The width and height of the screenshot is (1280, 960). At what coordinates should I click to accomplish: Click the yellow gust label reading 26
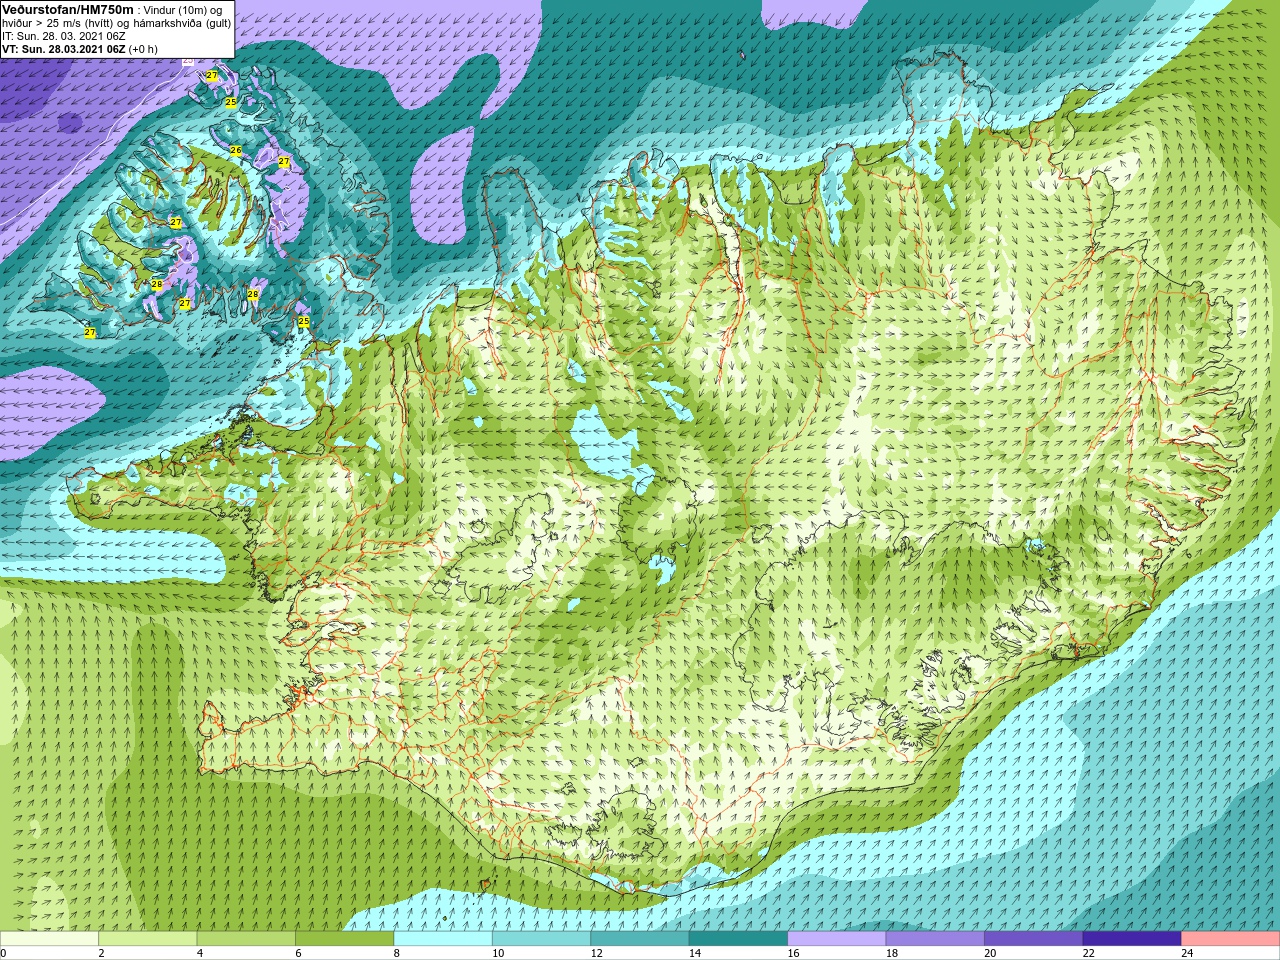[236, 151]
